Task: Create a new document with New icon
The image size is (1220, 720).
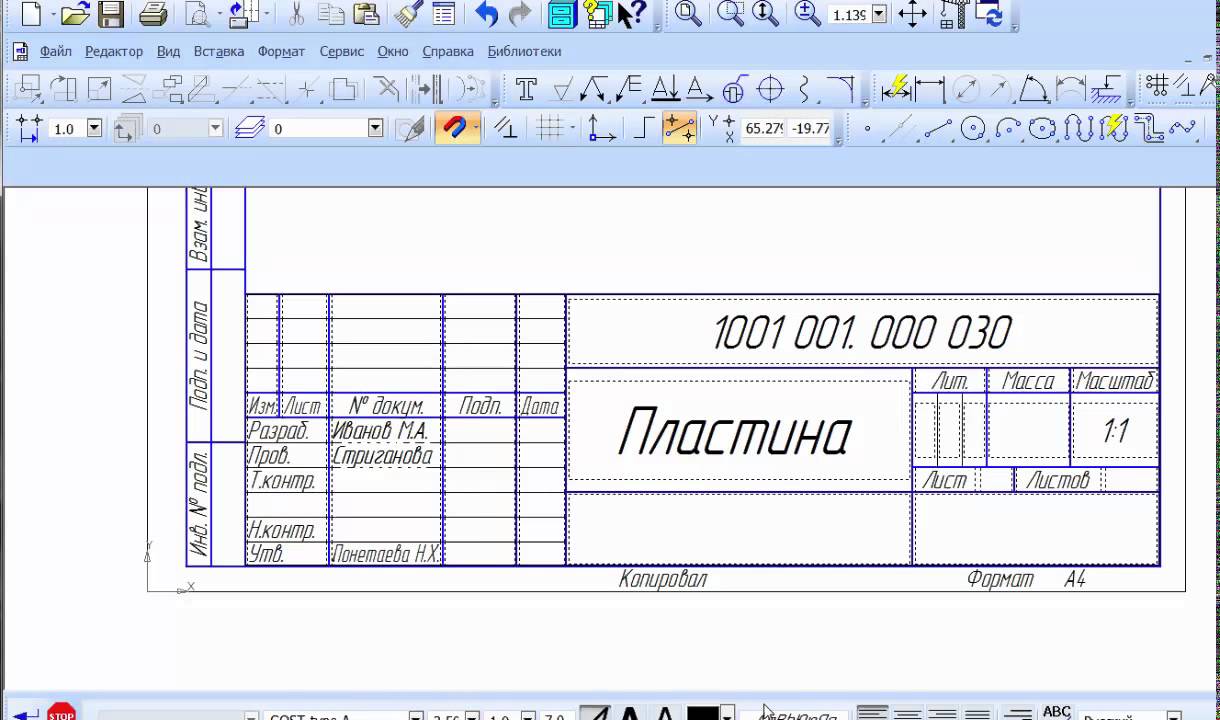Action: [x=32, y=14]
